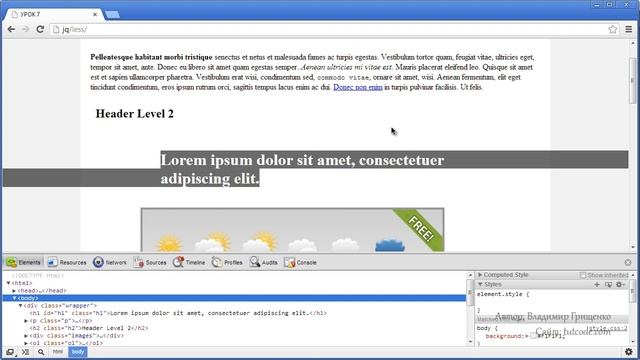
Task: Switch to the Sources panel
Action: (x=150, y=262)
